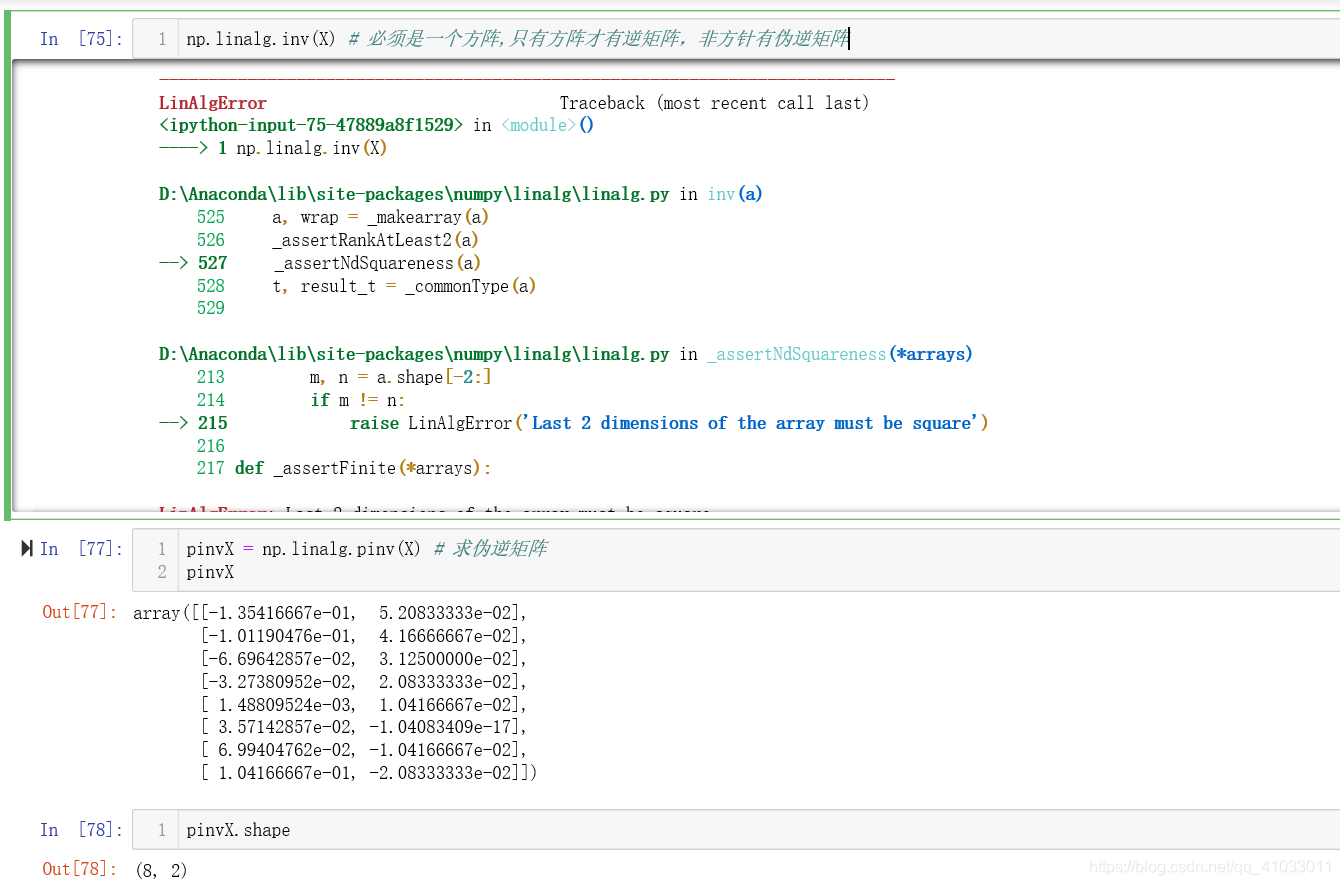Click the Out[77] output prompt
The height and width of the screenshot is (885, 1340).
click(80, 612)
